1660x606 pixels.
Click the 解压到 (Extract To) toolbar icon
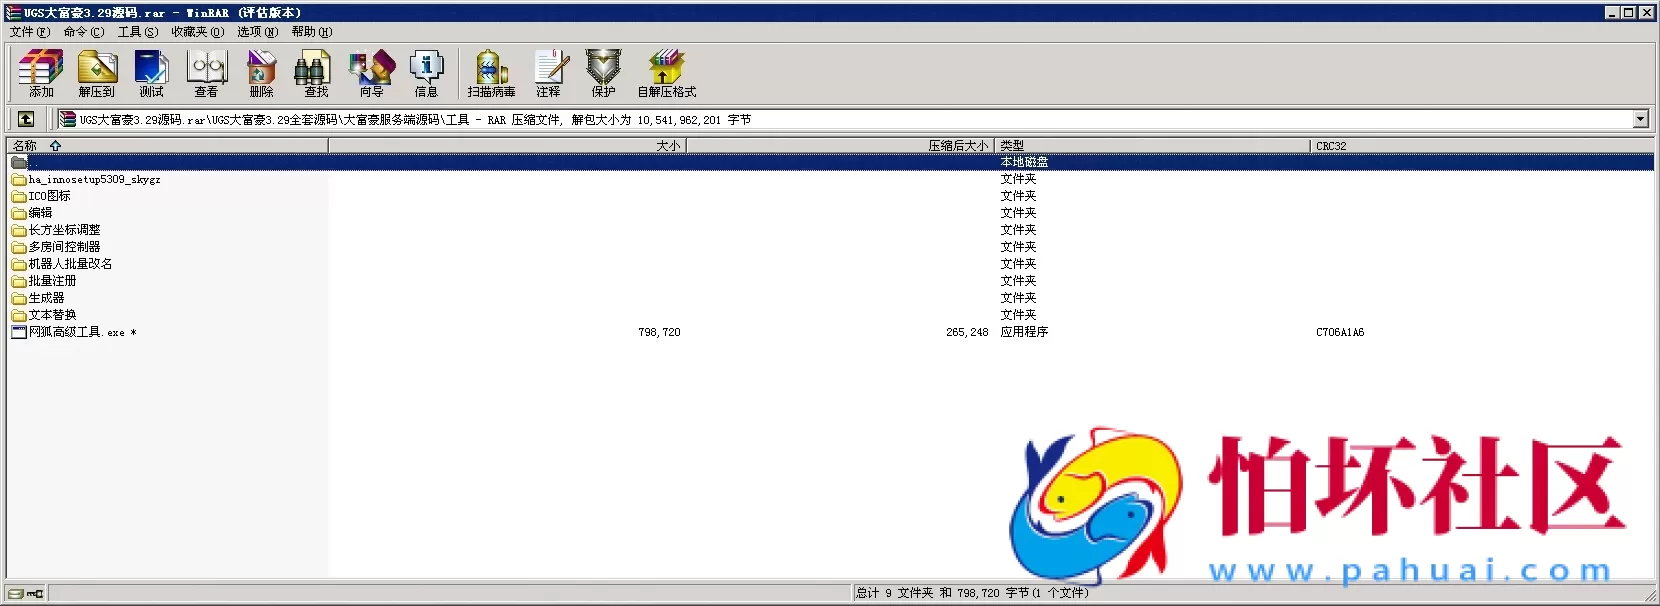click(x=97, y=73)
